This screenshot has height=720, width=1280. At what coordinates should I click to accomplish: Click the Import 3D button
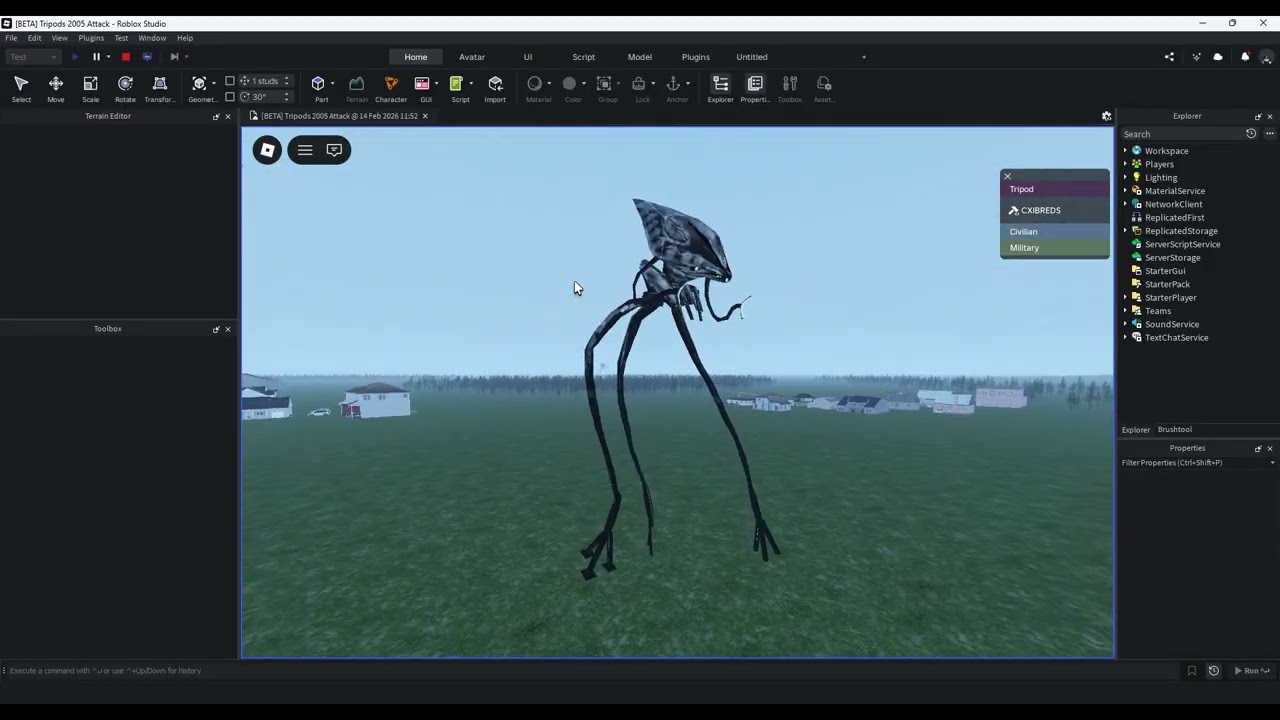click(x=495, y=88)
